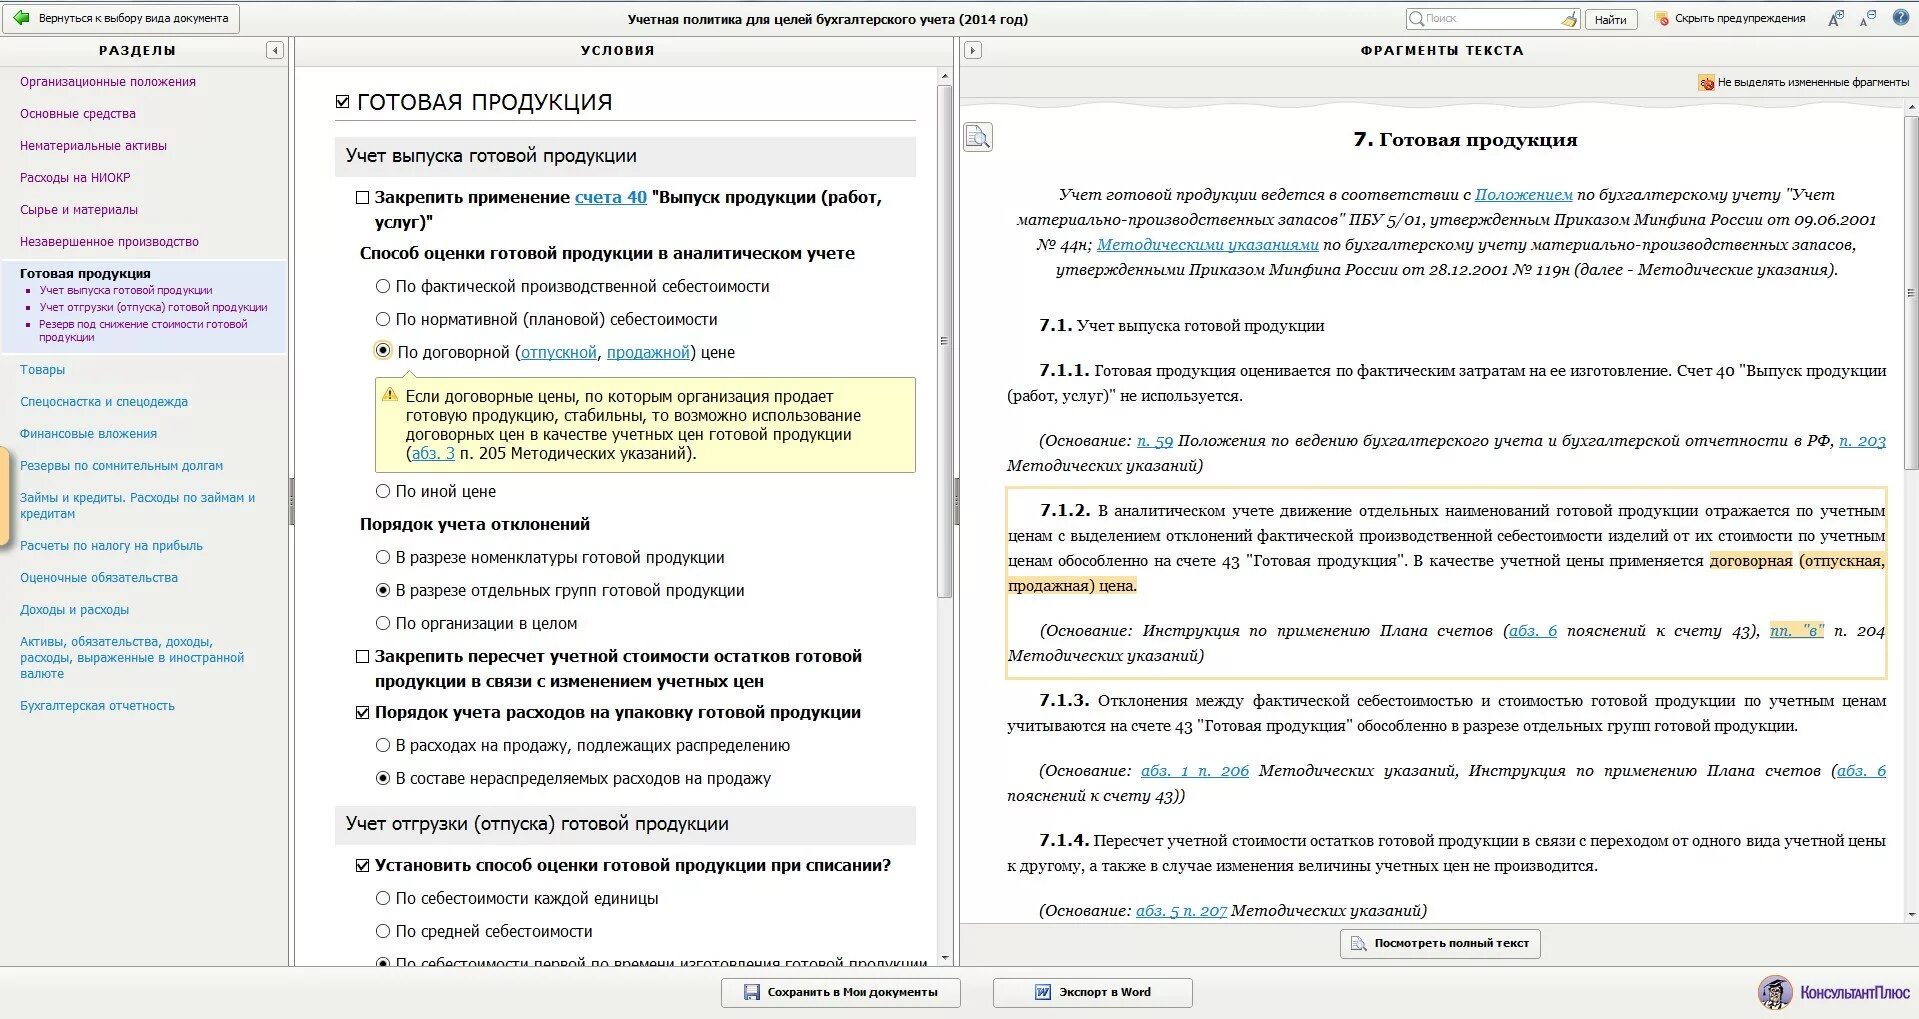Select 'По договорной цене' radio button

382,350
